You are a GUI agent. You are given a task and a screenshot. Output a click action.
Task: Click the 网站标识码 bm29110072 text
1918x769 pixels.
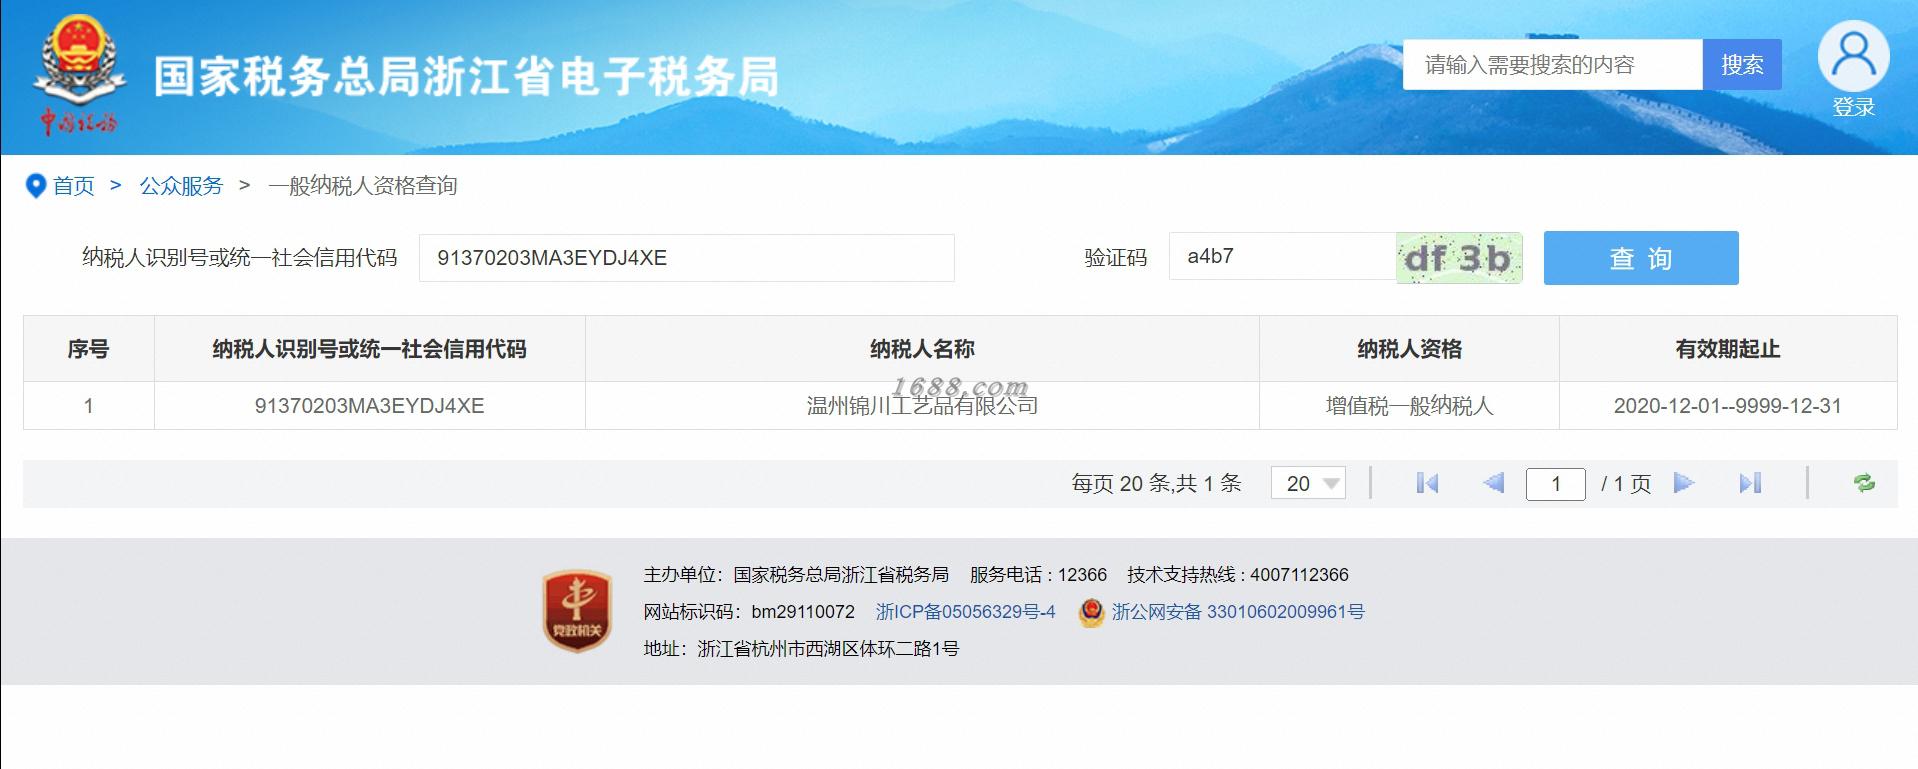[x=749, y=612]
